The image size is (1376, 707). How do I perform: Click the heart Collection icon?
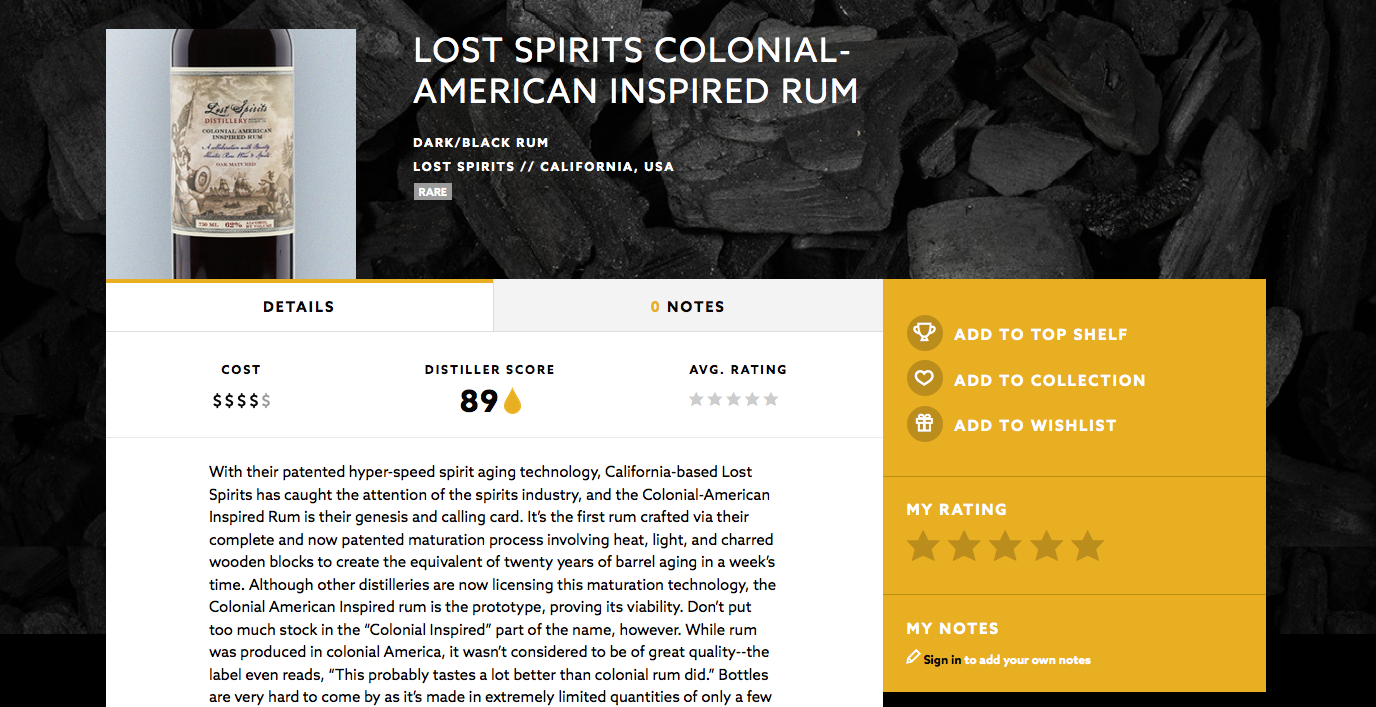pyautogui.click(x=924, y=379)
